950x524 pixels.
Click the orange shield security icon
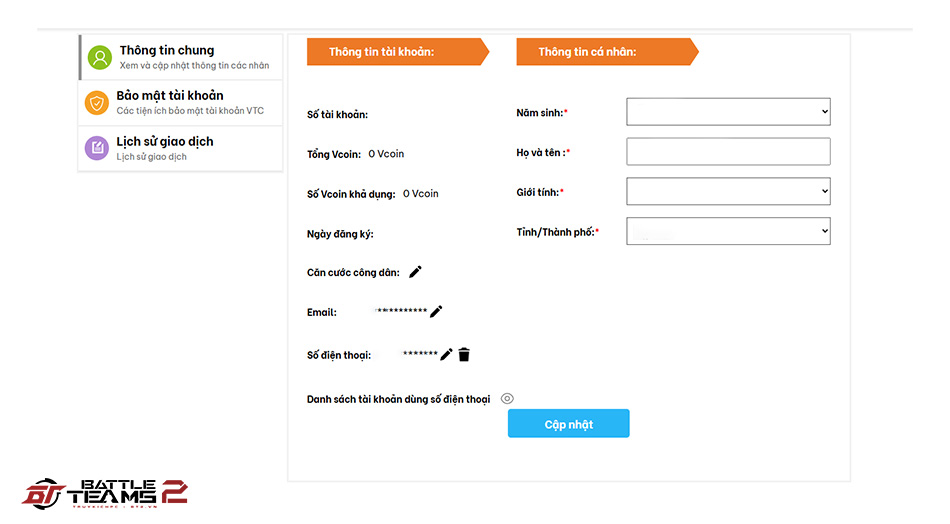tap(96, 103)
